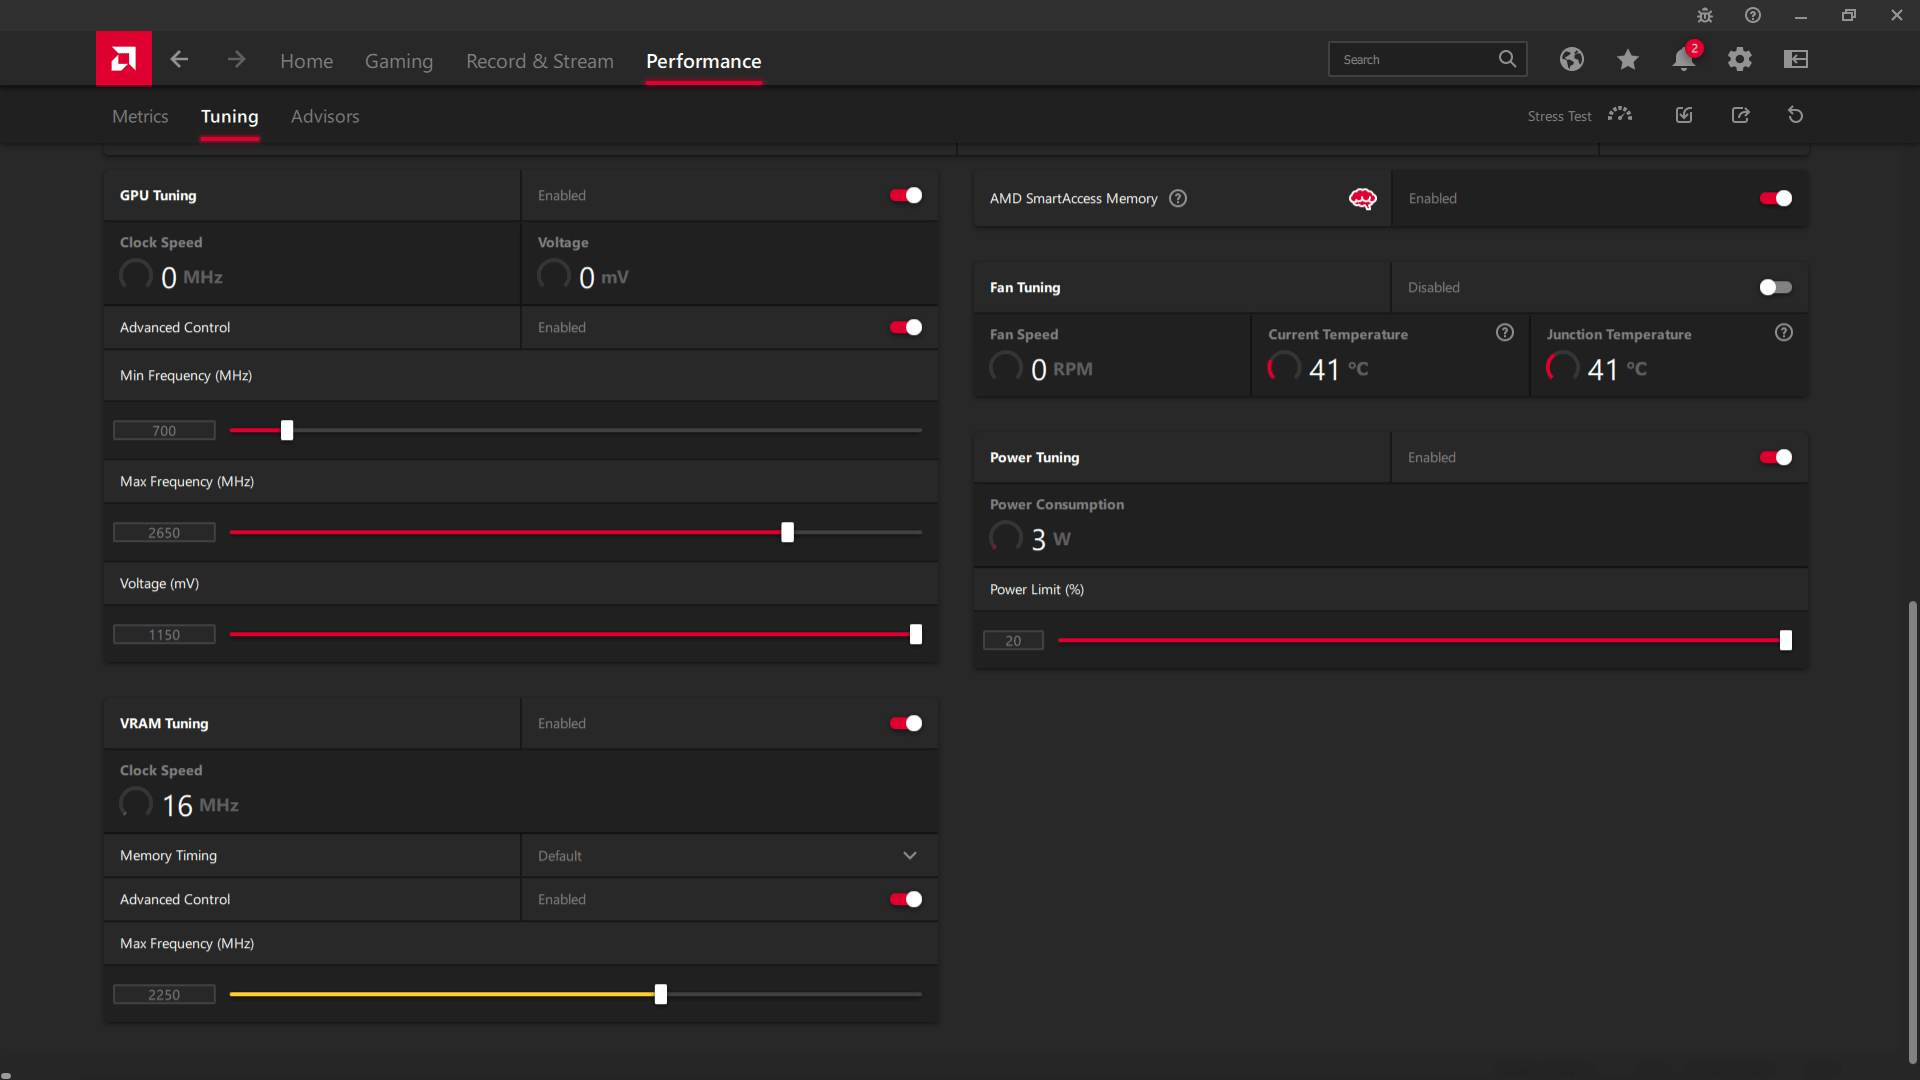
Task: Enable the Fan Tuning switch
Action: (1776, 287)
